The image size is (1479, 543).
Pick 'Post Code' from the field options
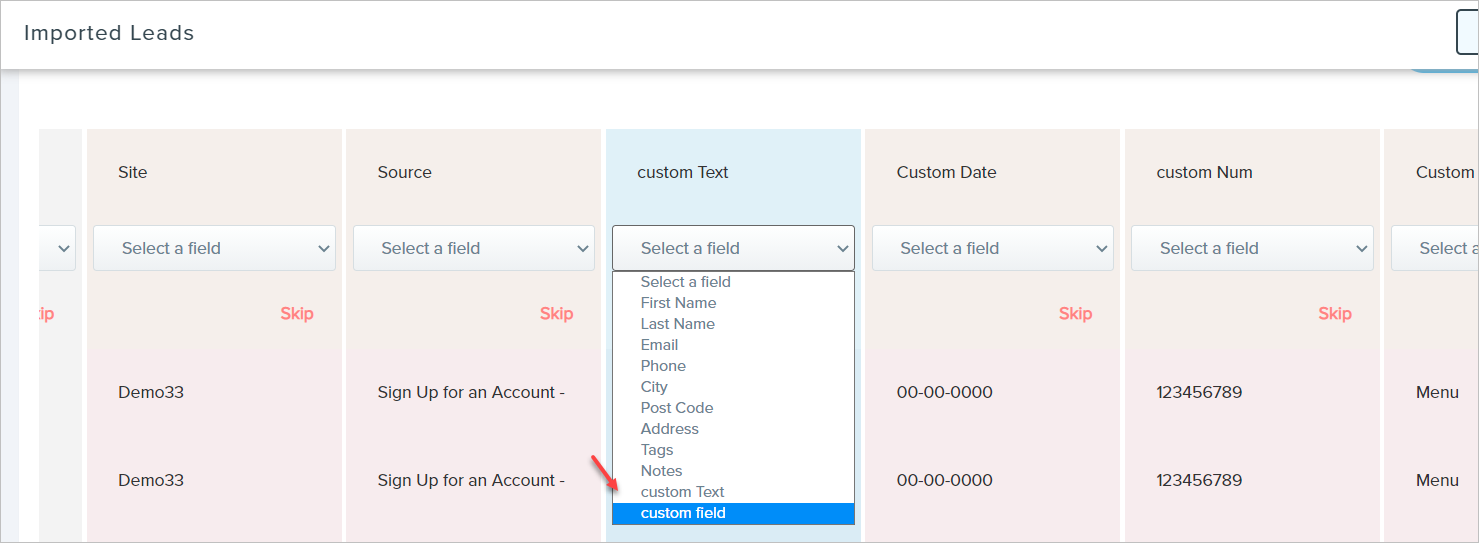click(676, 408)
